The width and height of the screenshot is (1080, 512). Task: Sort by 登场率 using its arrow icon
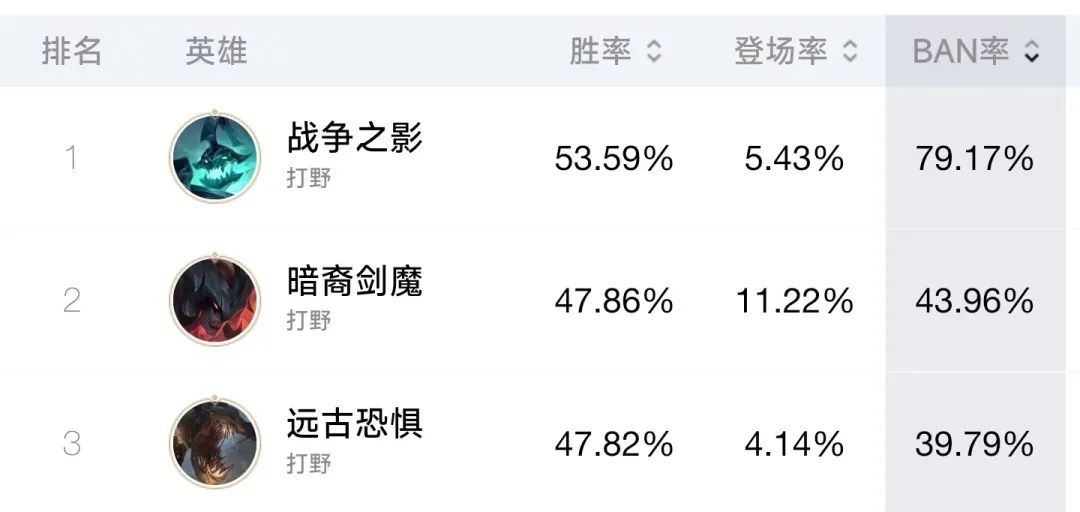851,52
